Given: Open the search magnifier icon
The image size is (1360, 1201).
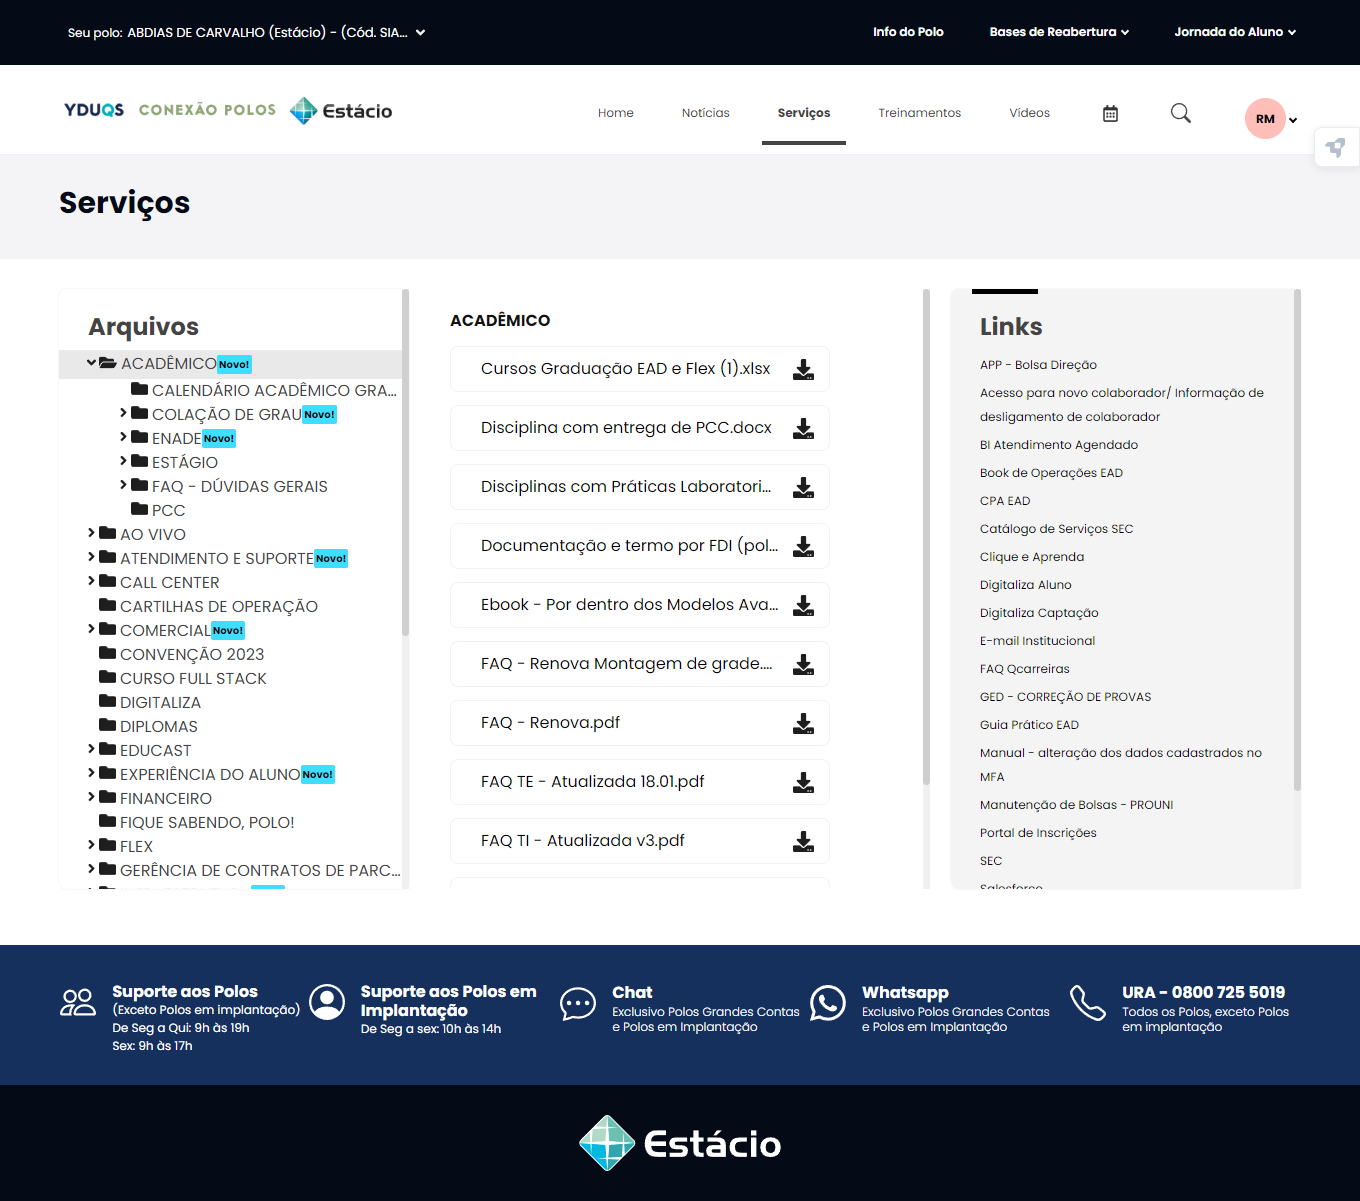Looking at the screenshot, I should (1181, 113).
